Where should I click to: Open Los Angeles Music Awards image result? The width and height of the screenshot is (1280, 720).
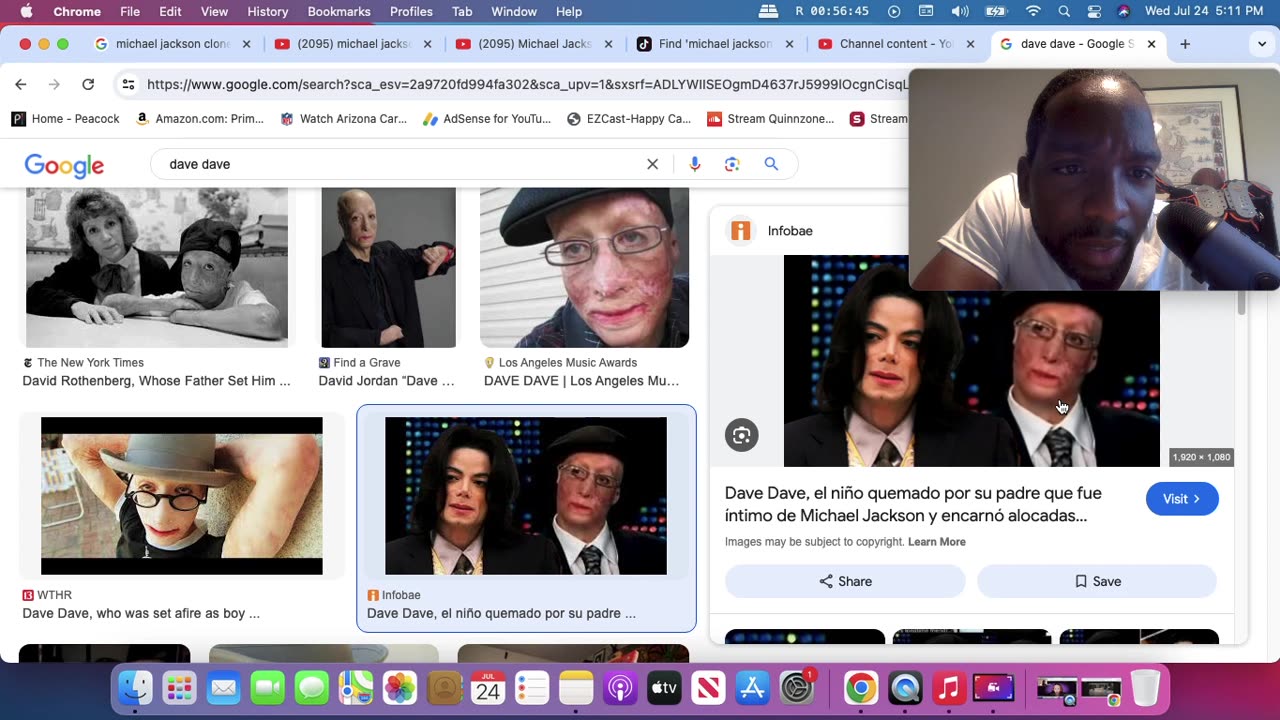[584, 268]
